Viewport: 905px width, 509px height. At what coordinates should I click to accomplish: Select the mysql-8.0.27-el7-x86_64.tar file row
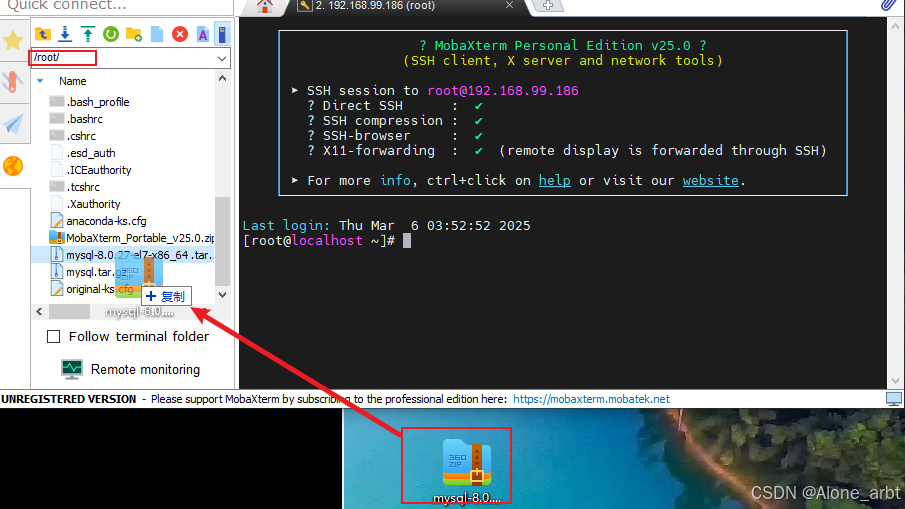(x=123, y=255)
